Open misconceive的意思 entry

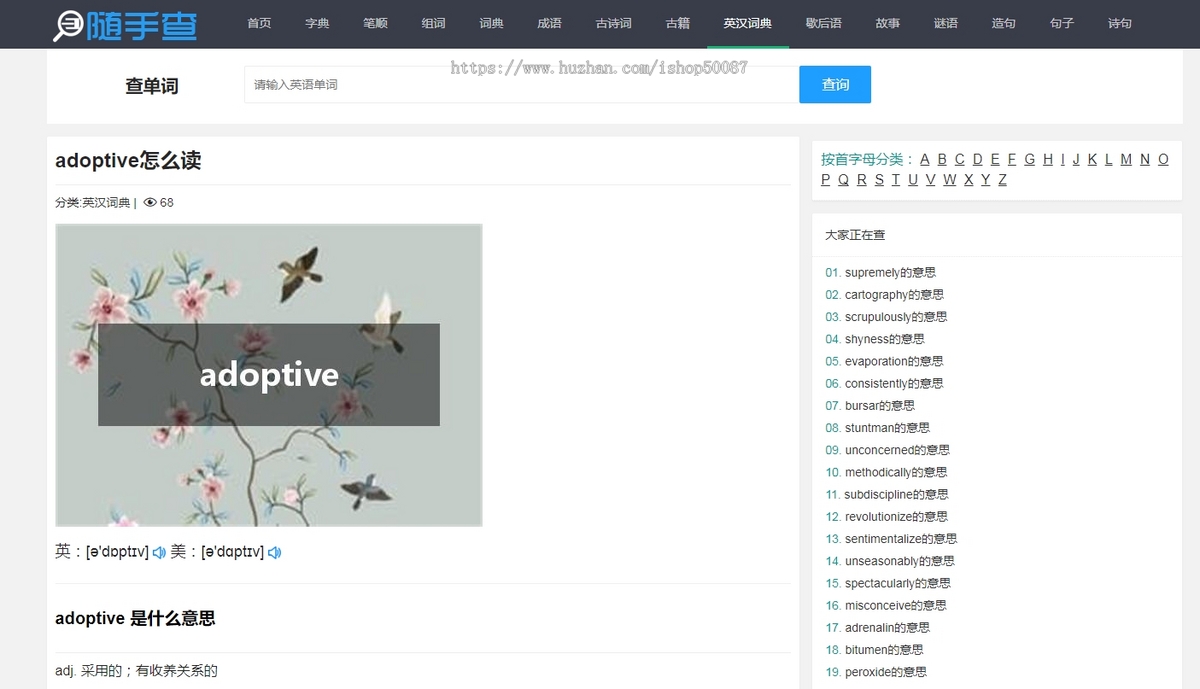click(895, 605)
